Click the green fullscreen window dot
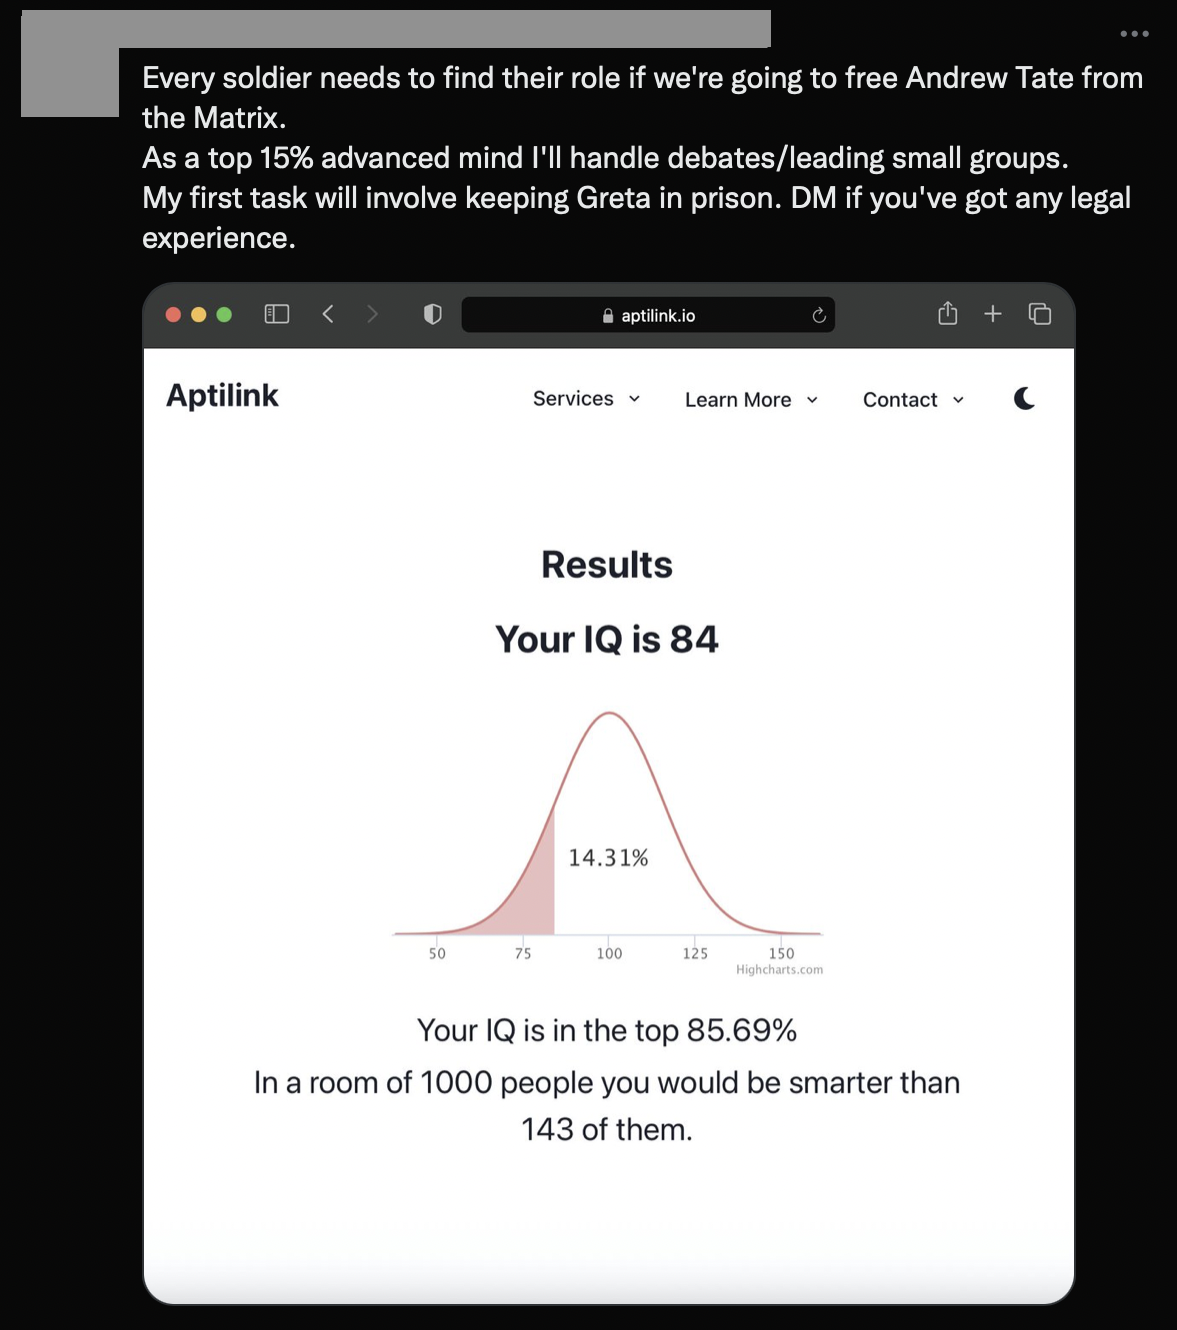This screenshot has width=1177, height=1330. pos(224,314)
